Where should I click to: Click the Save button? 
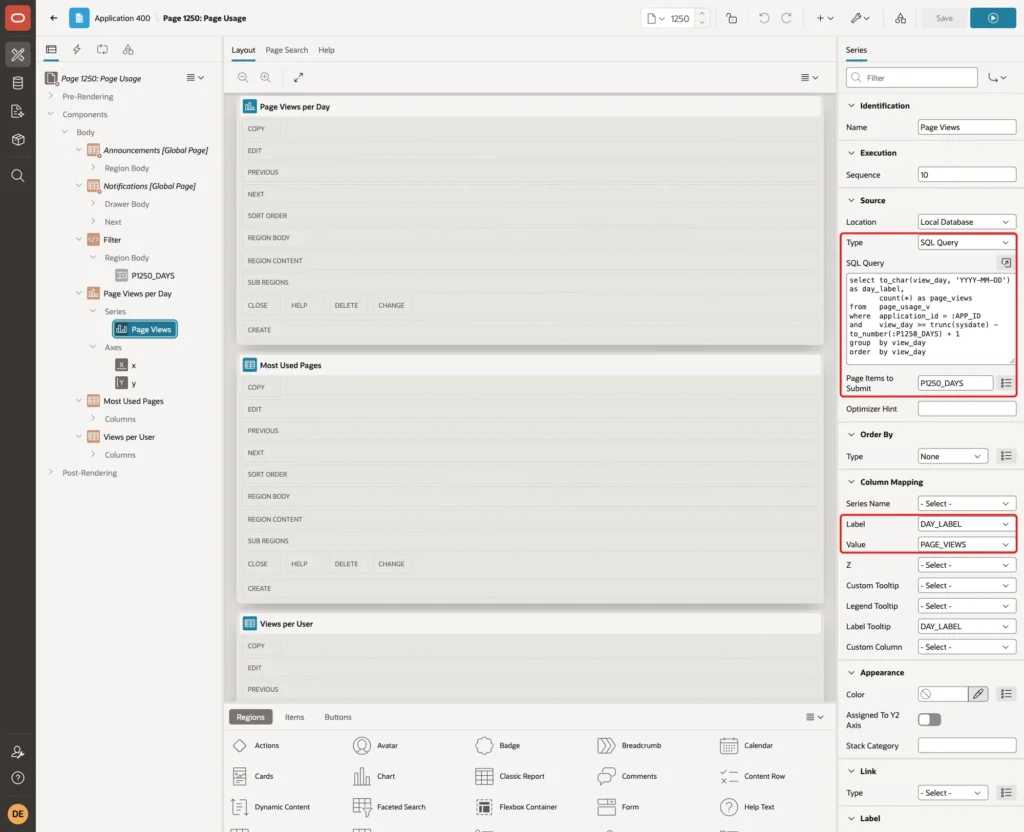(944, 18)
